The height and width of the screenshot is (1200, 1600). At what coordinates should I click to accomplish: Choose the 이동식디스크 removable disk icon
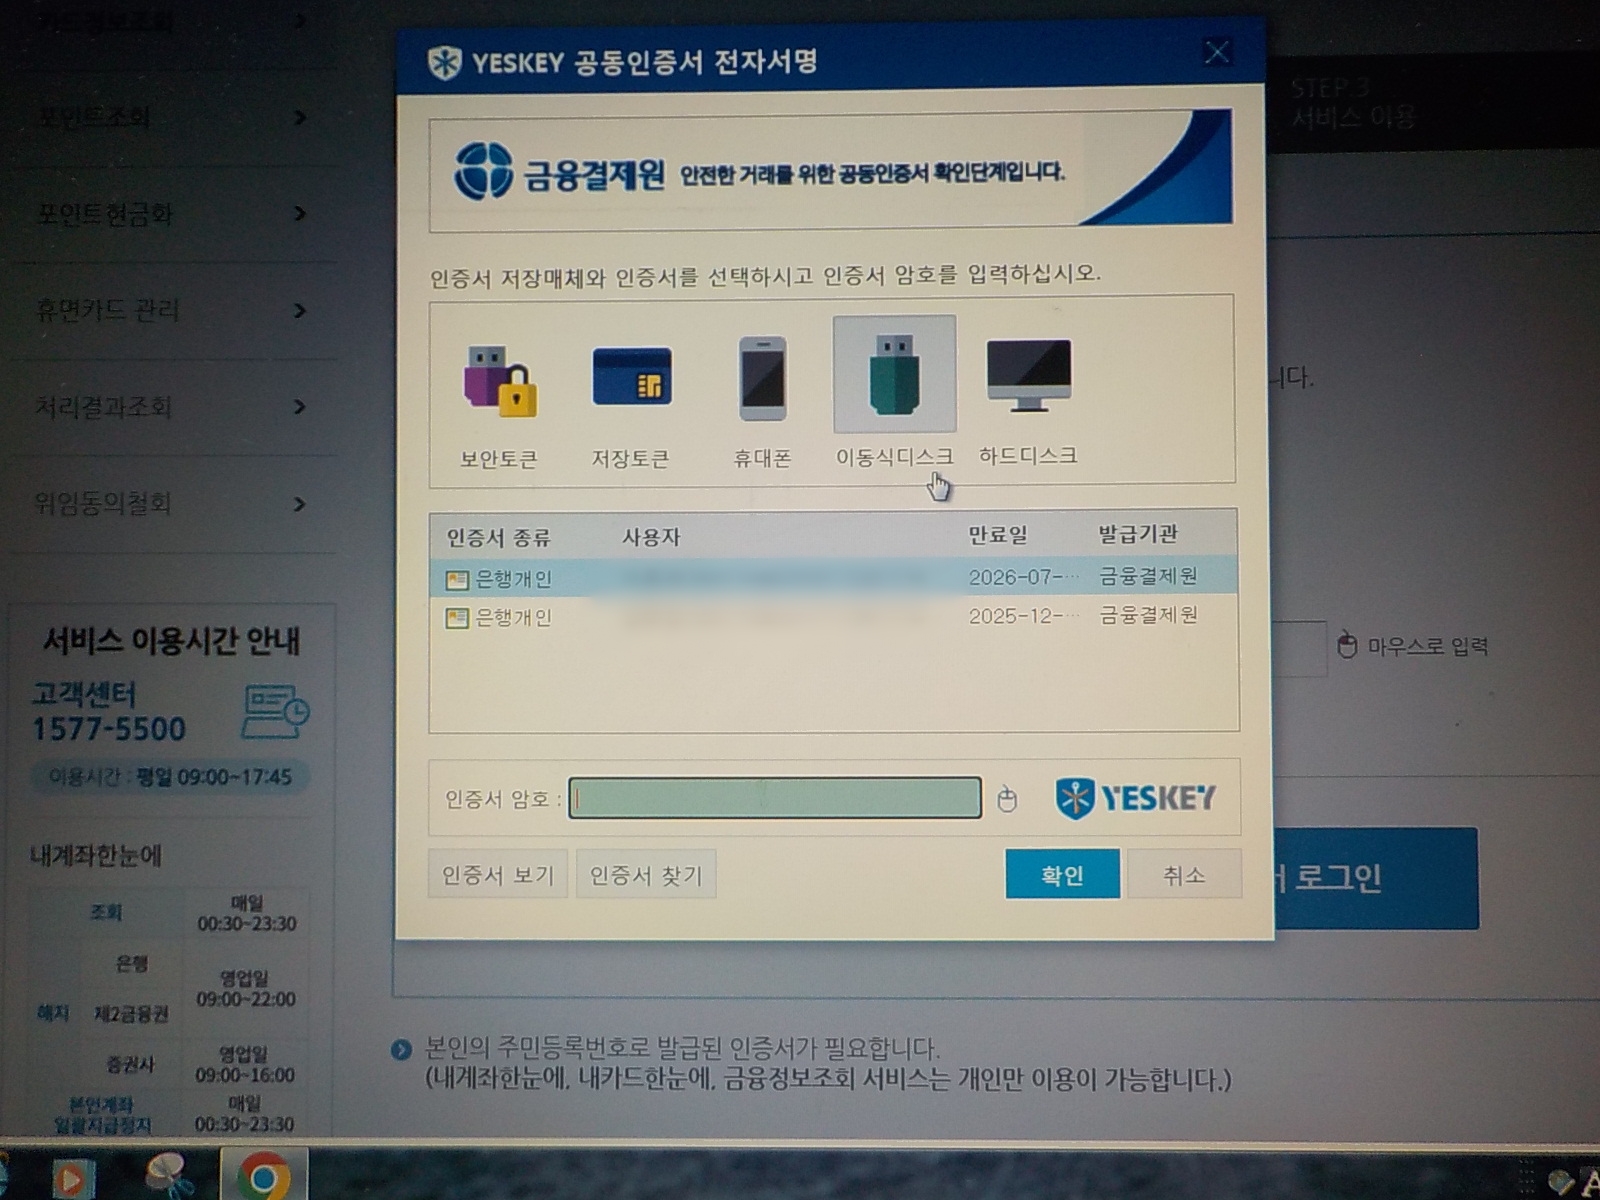point(894,375)
